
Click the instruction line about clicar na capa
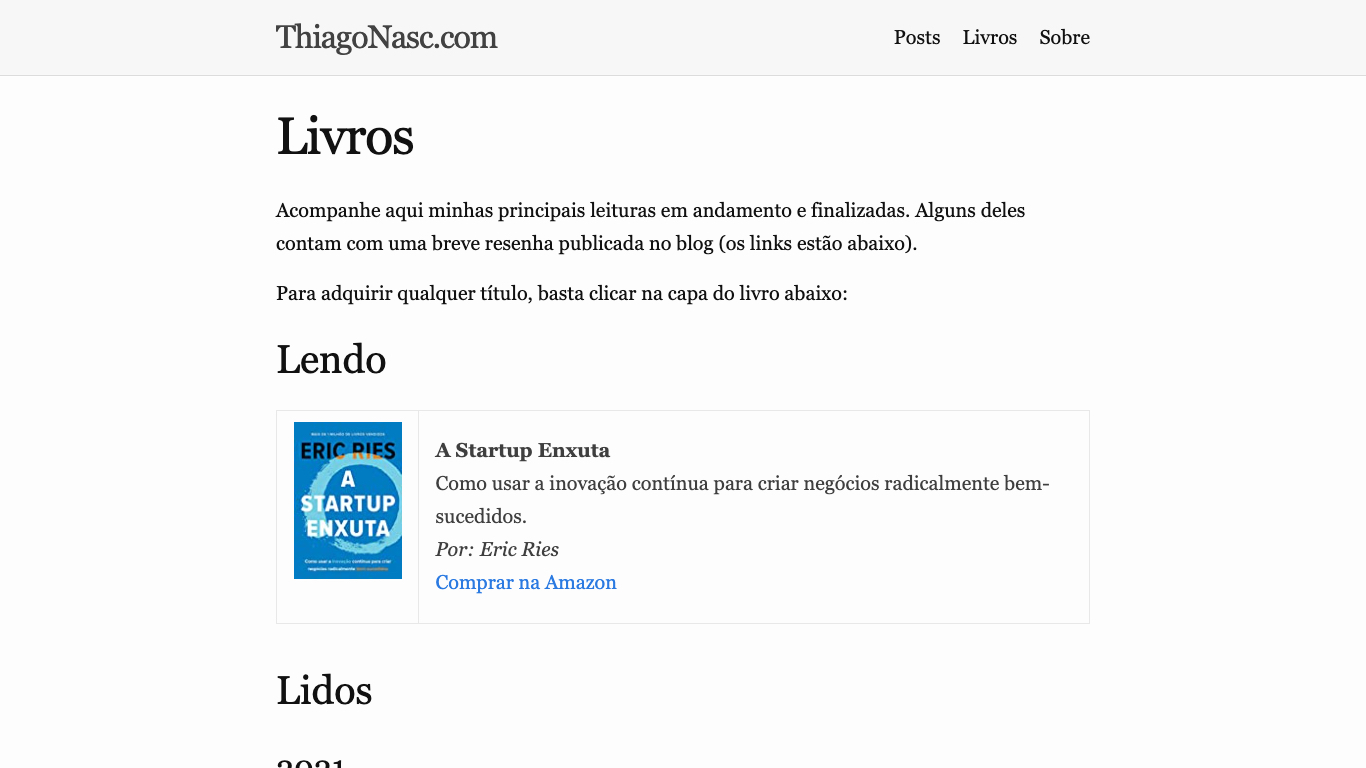(562, 293)
